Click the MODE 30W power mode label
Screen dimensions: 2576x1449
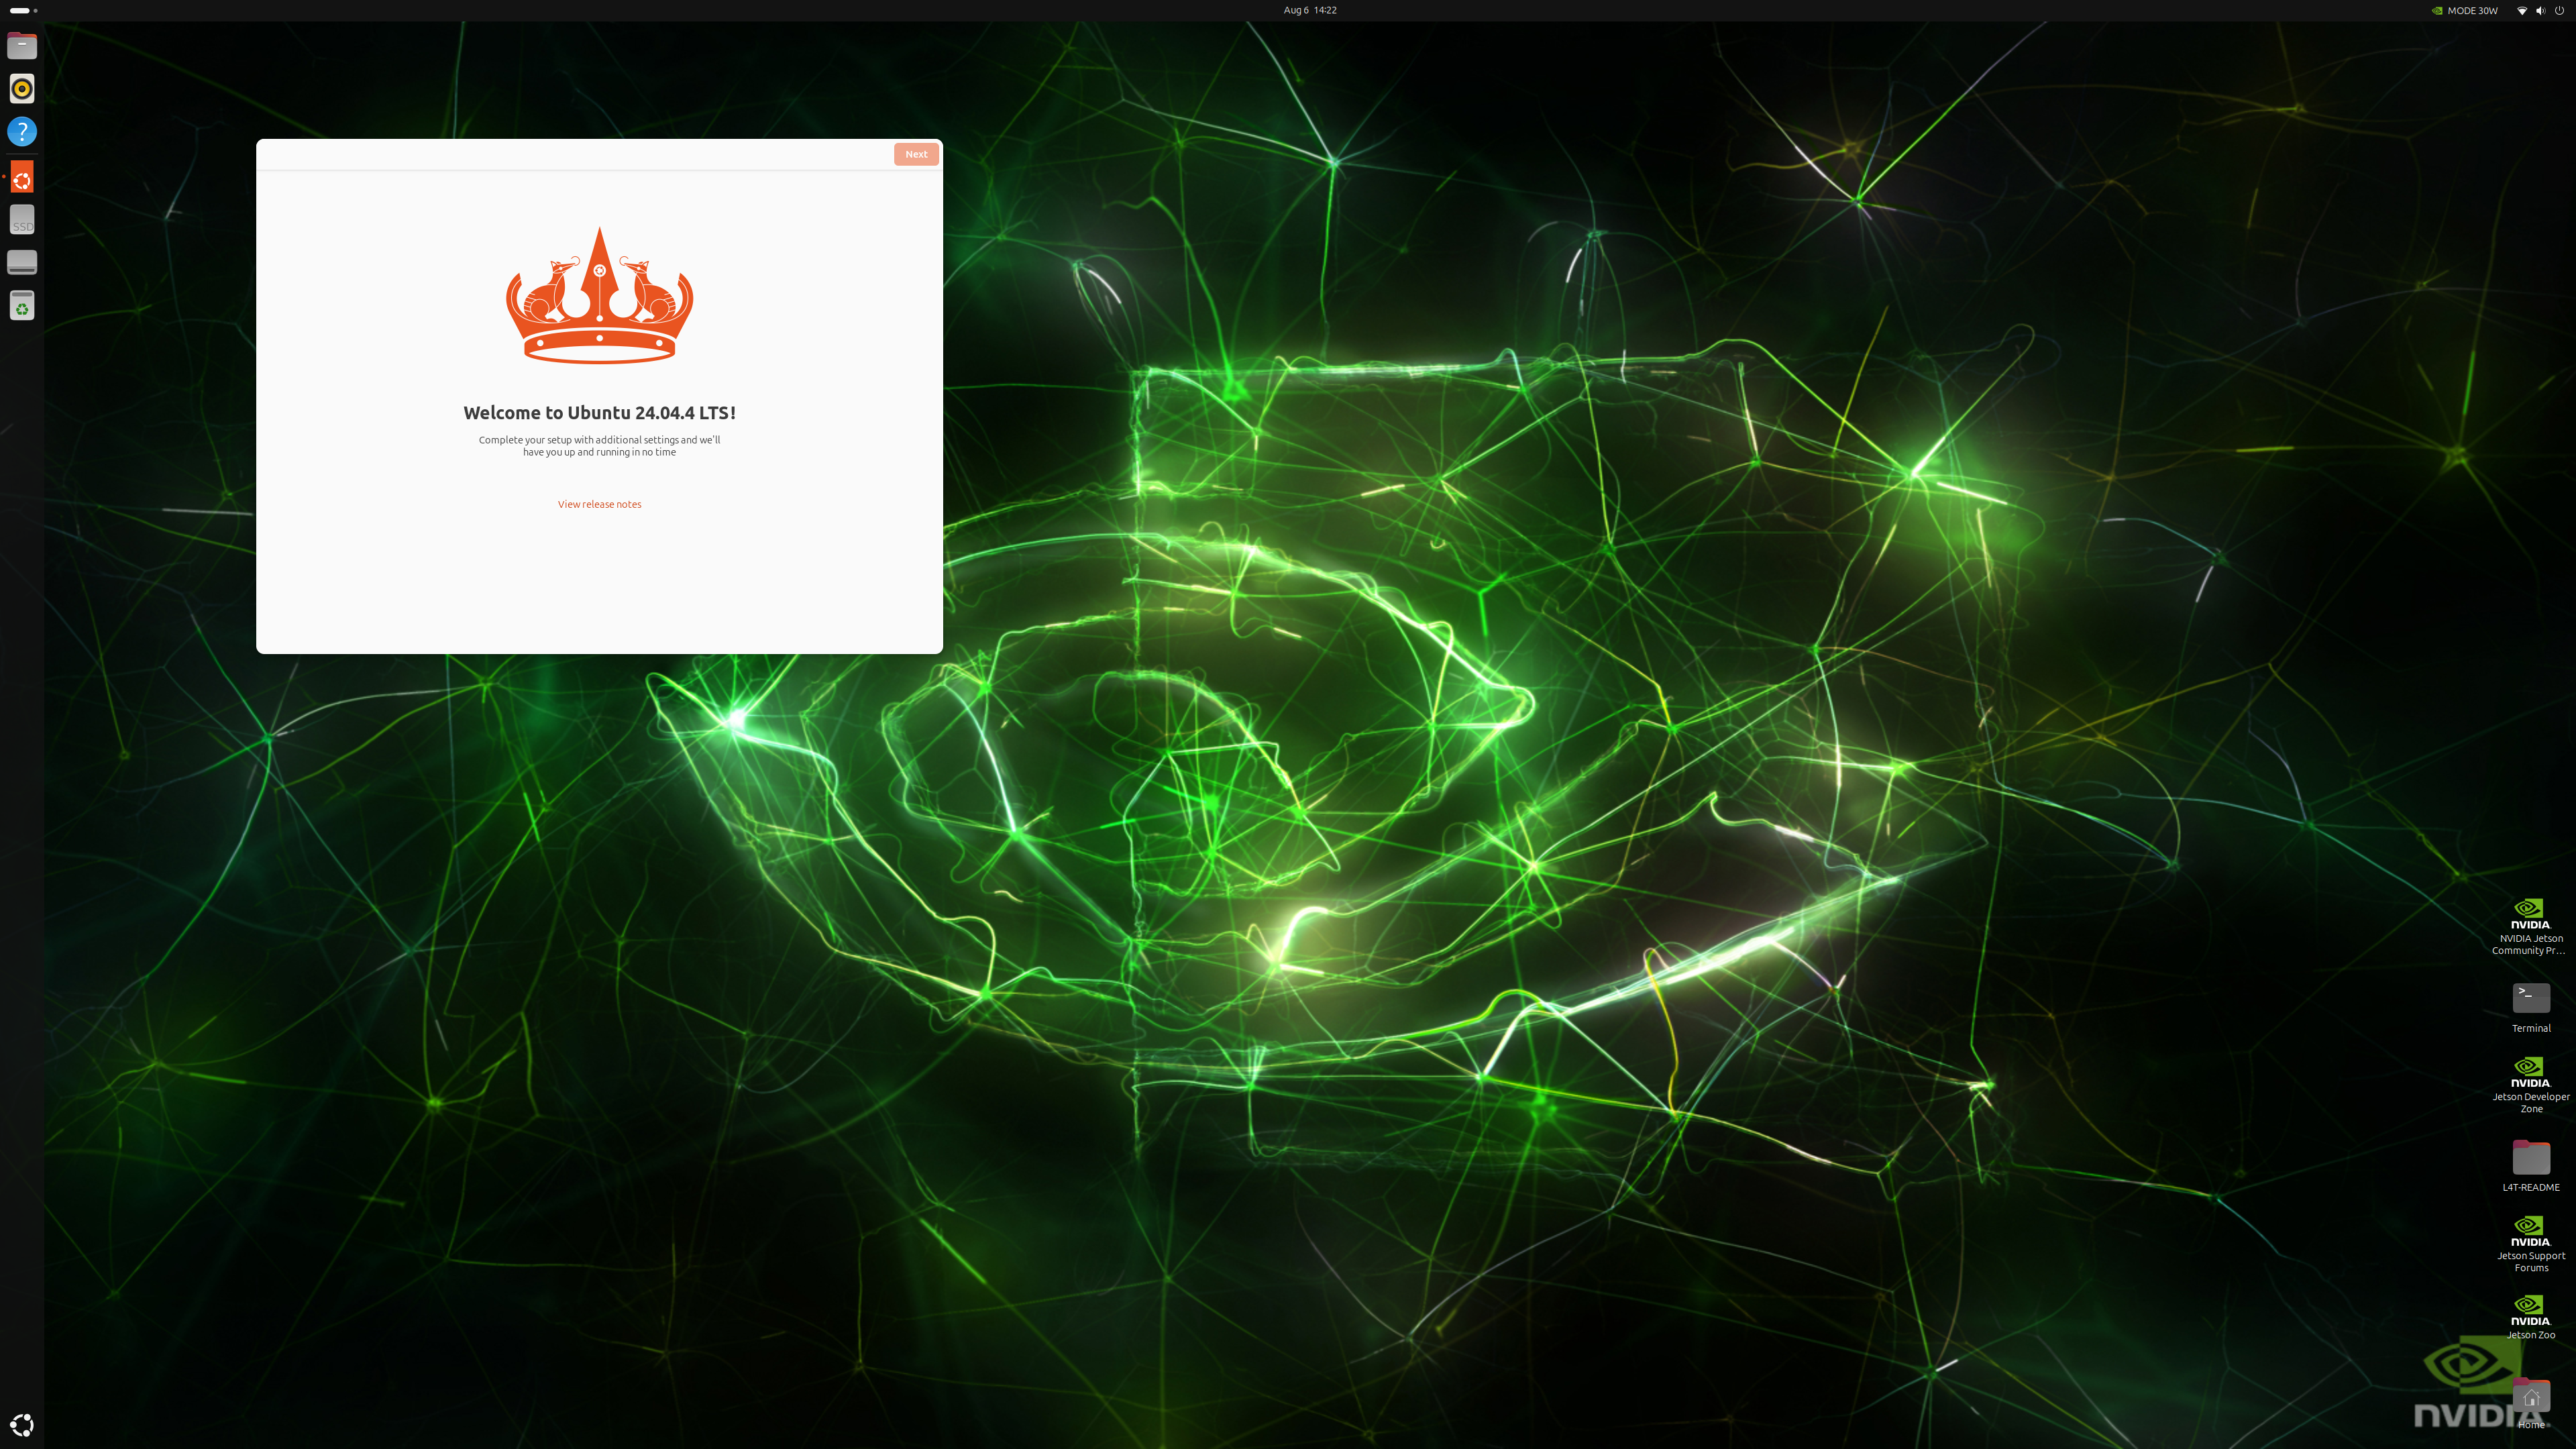pyautogui.click(x=2472, y=11)
